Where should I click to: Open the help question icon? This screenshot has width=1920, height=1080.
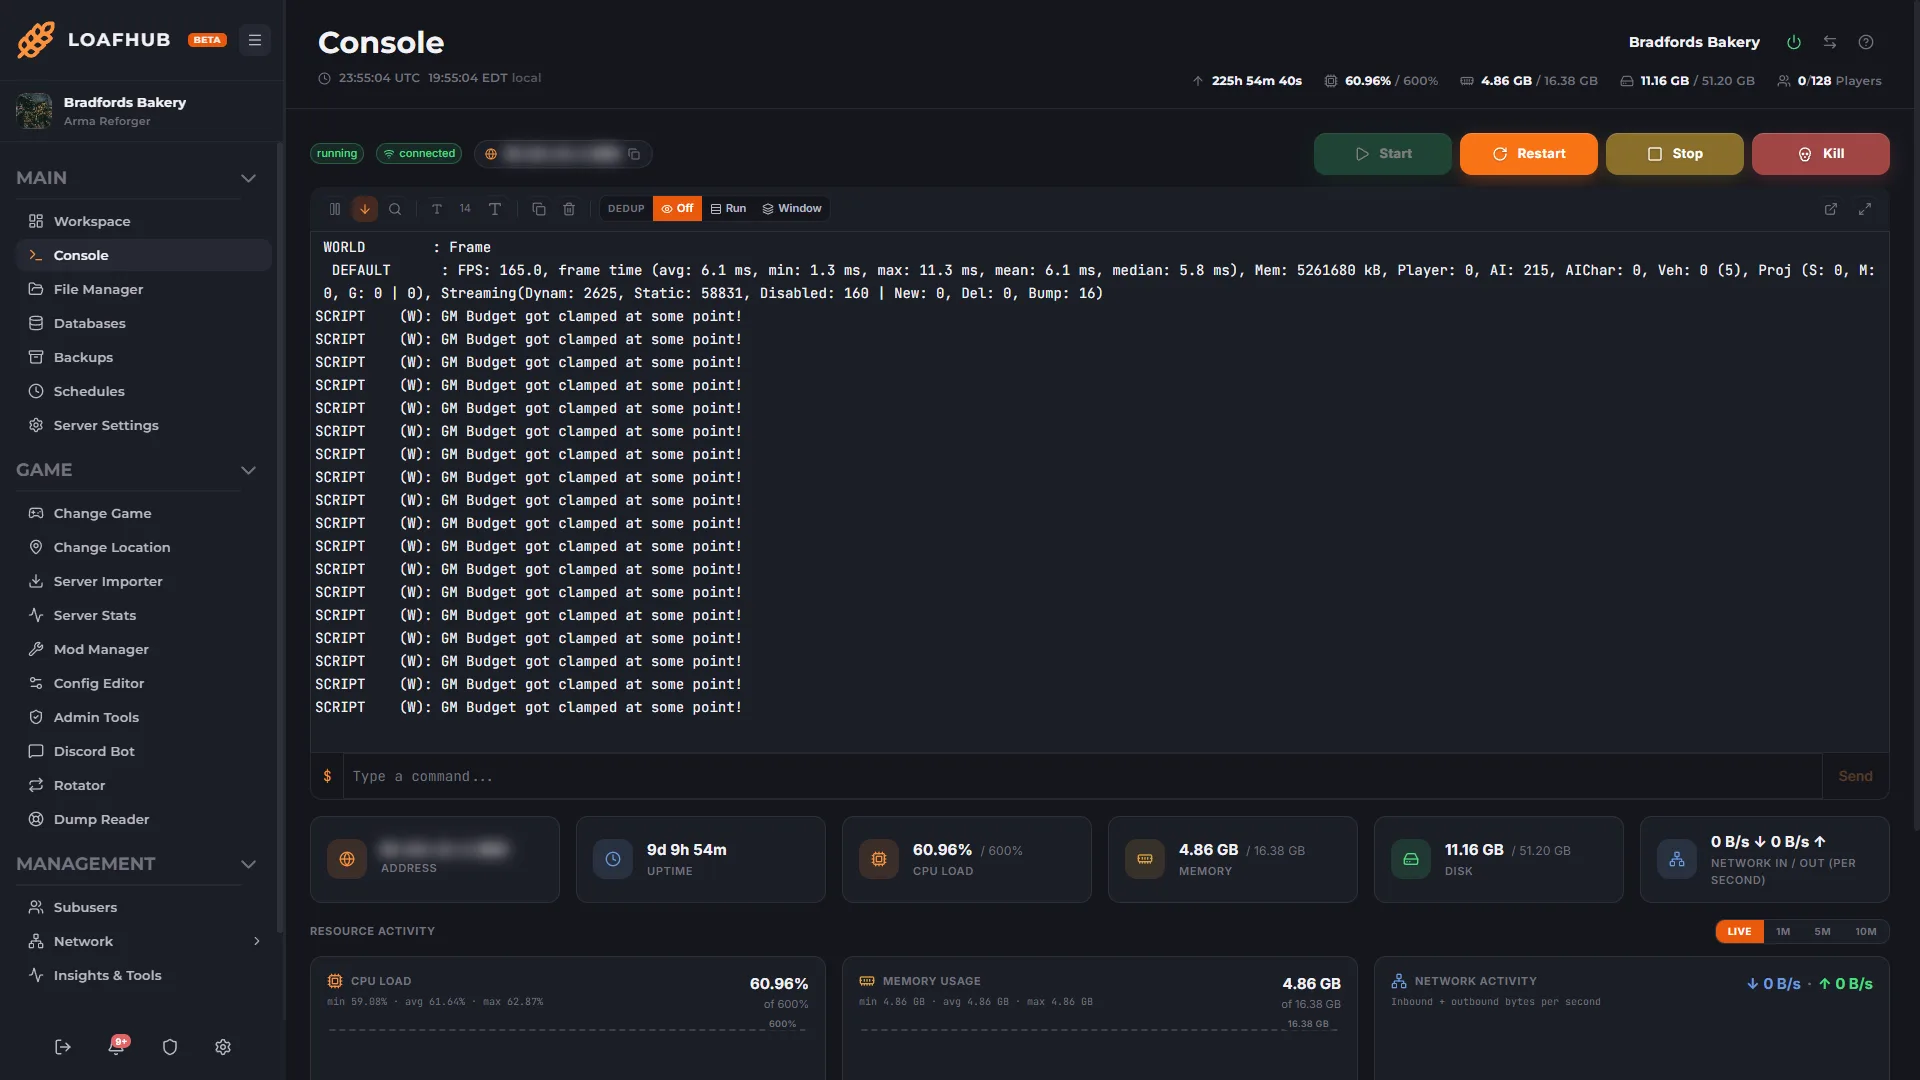(1866, 42)
